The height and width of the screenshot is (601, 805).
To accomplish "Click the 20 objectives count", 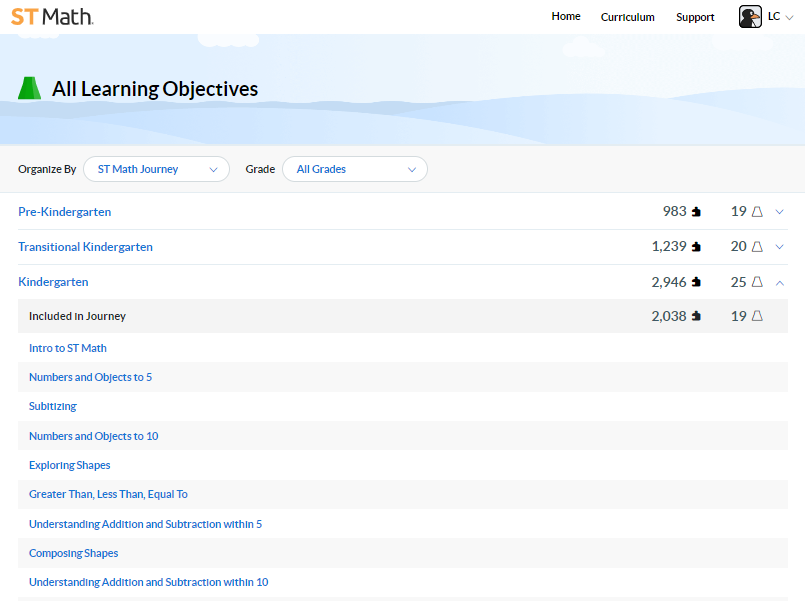I will (739, 247).
